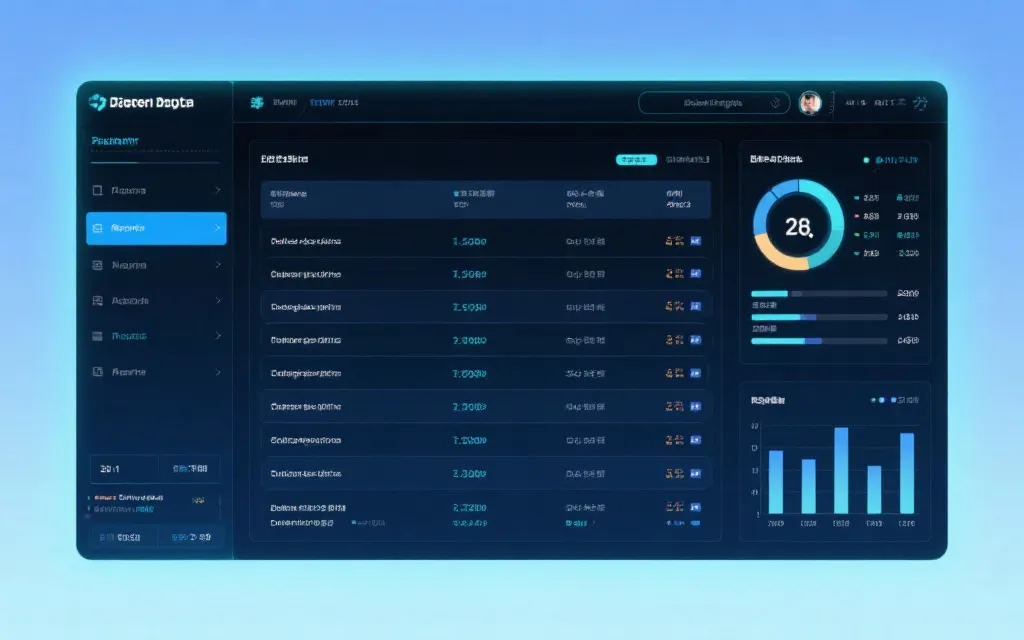Click the first progress bar below the donut chart
Screen dimensions: 1024x640
tap(818, 294)
